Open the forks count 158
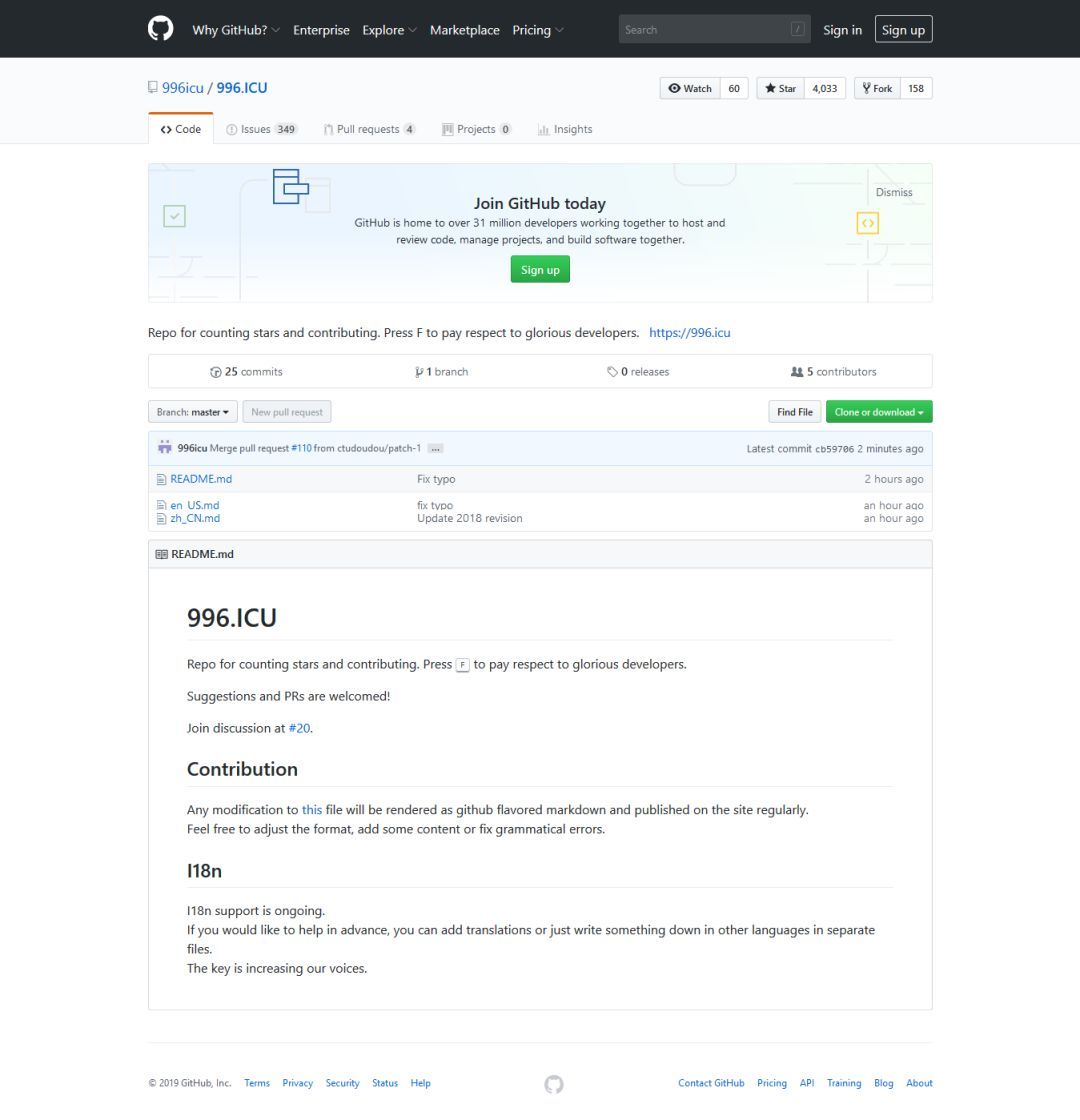1080x1120 pixels. click(x=916, y=89)
